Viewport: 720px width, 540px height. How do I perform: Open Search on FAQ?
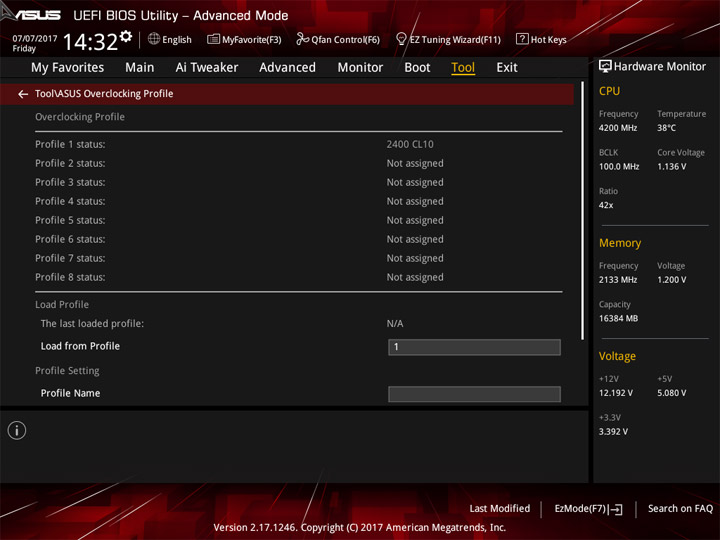pos(681,509)
